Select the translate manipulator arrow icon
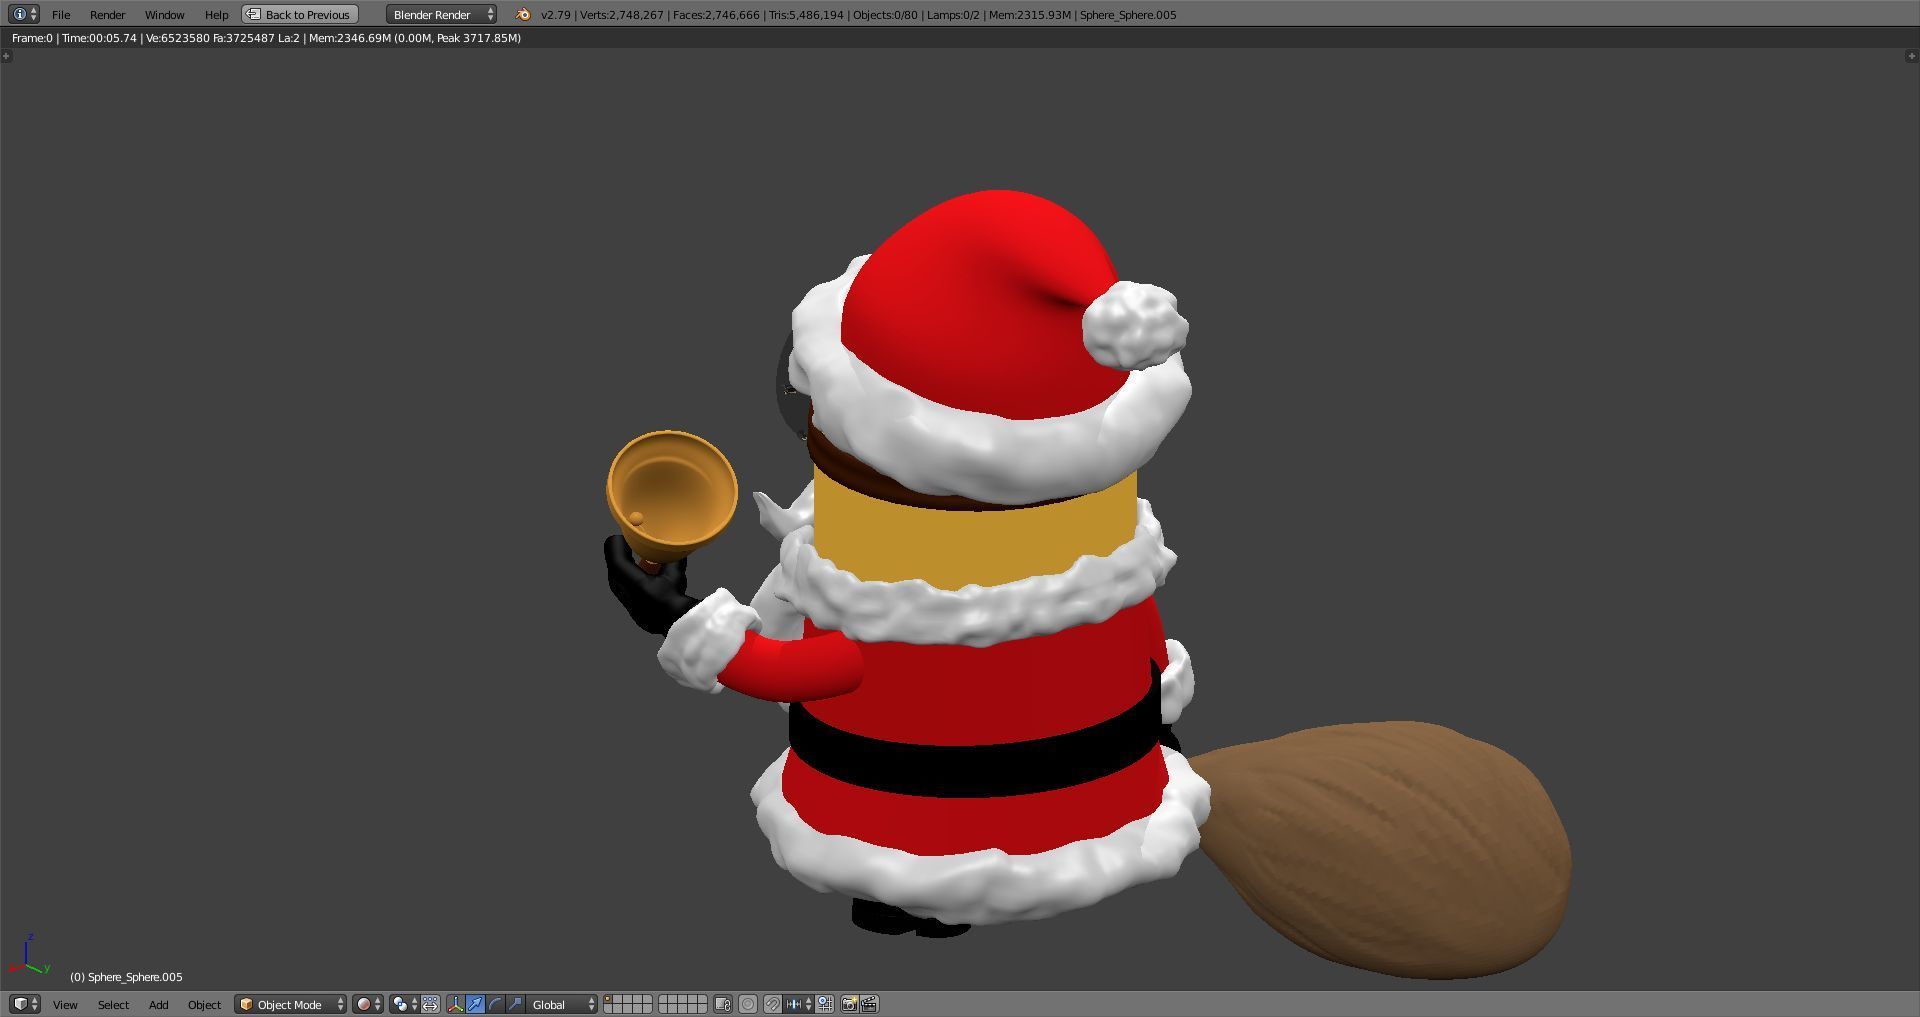1920x1017 pixels. [x=475, y=1004]
